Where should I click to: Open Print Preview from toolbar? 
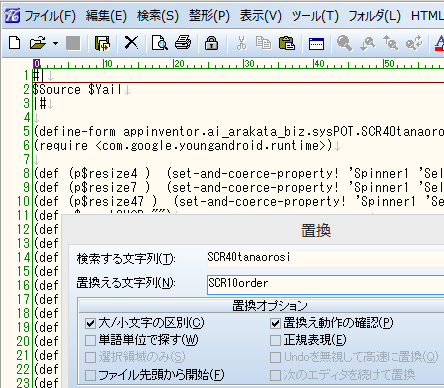159,43
